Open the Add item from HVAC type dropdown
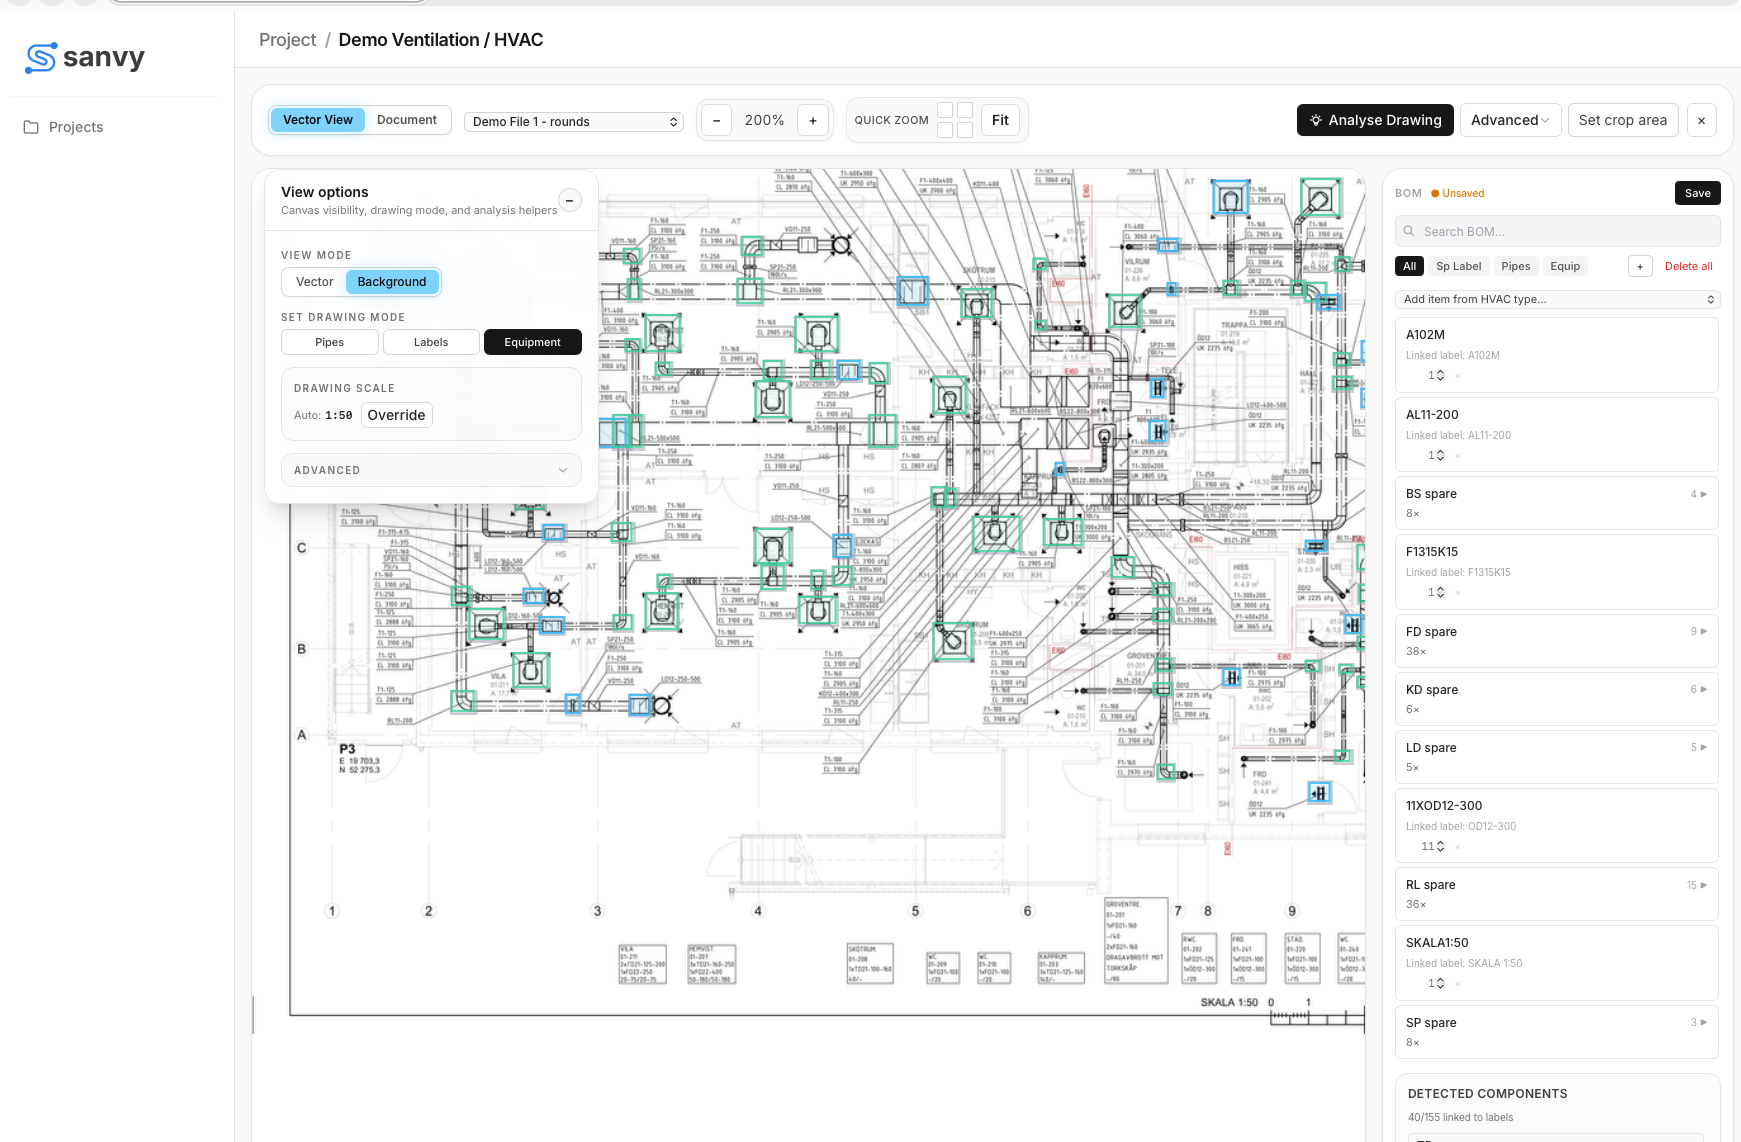 pyautogui.click(x=1557, y=299)
